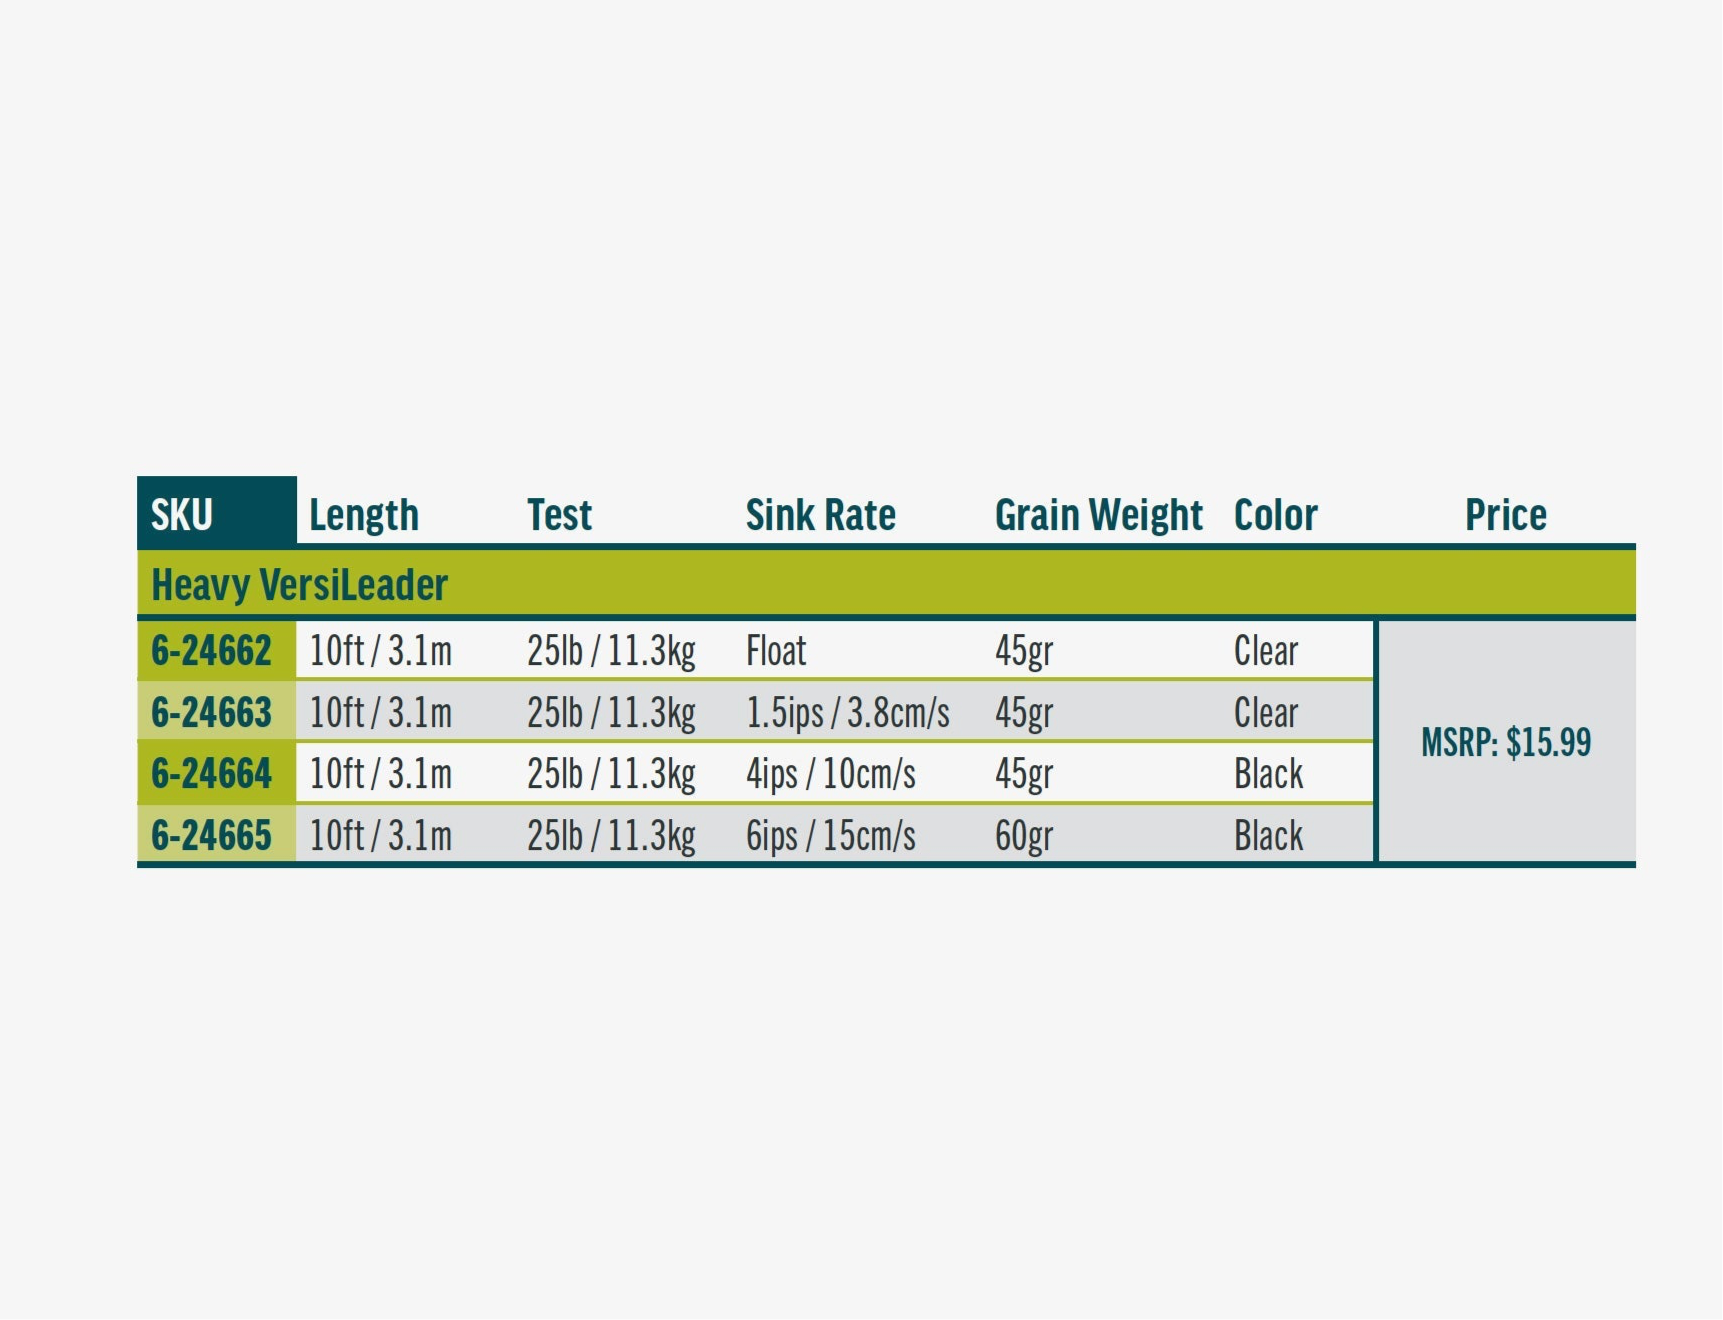
Task: Select the 60gr grain weight cell
Action: 1023,835
